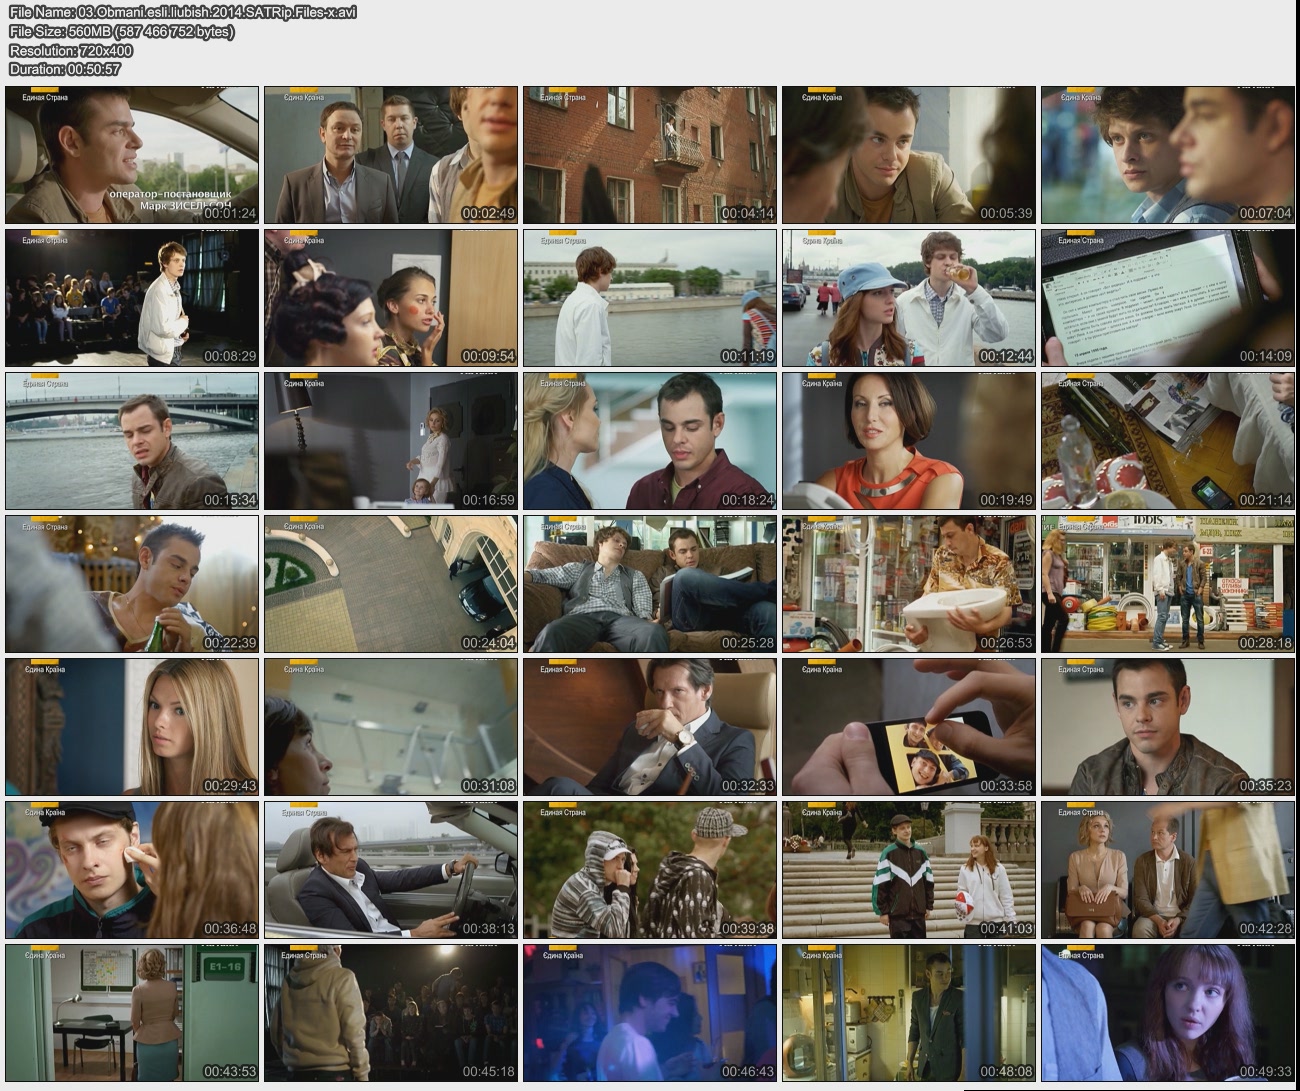Open the convertible driver frame at 00:38:13
1300x1091 pixels.
tap(391, 870)
